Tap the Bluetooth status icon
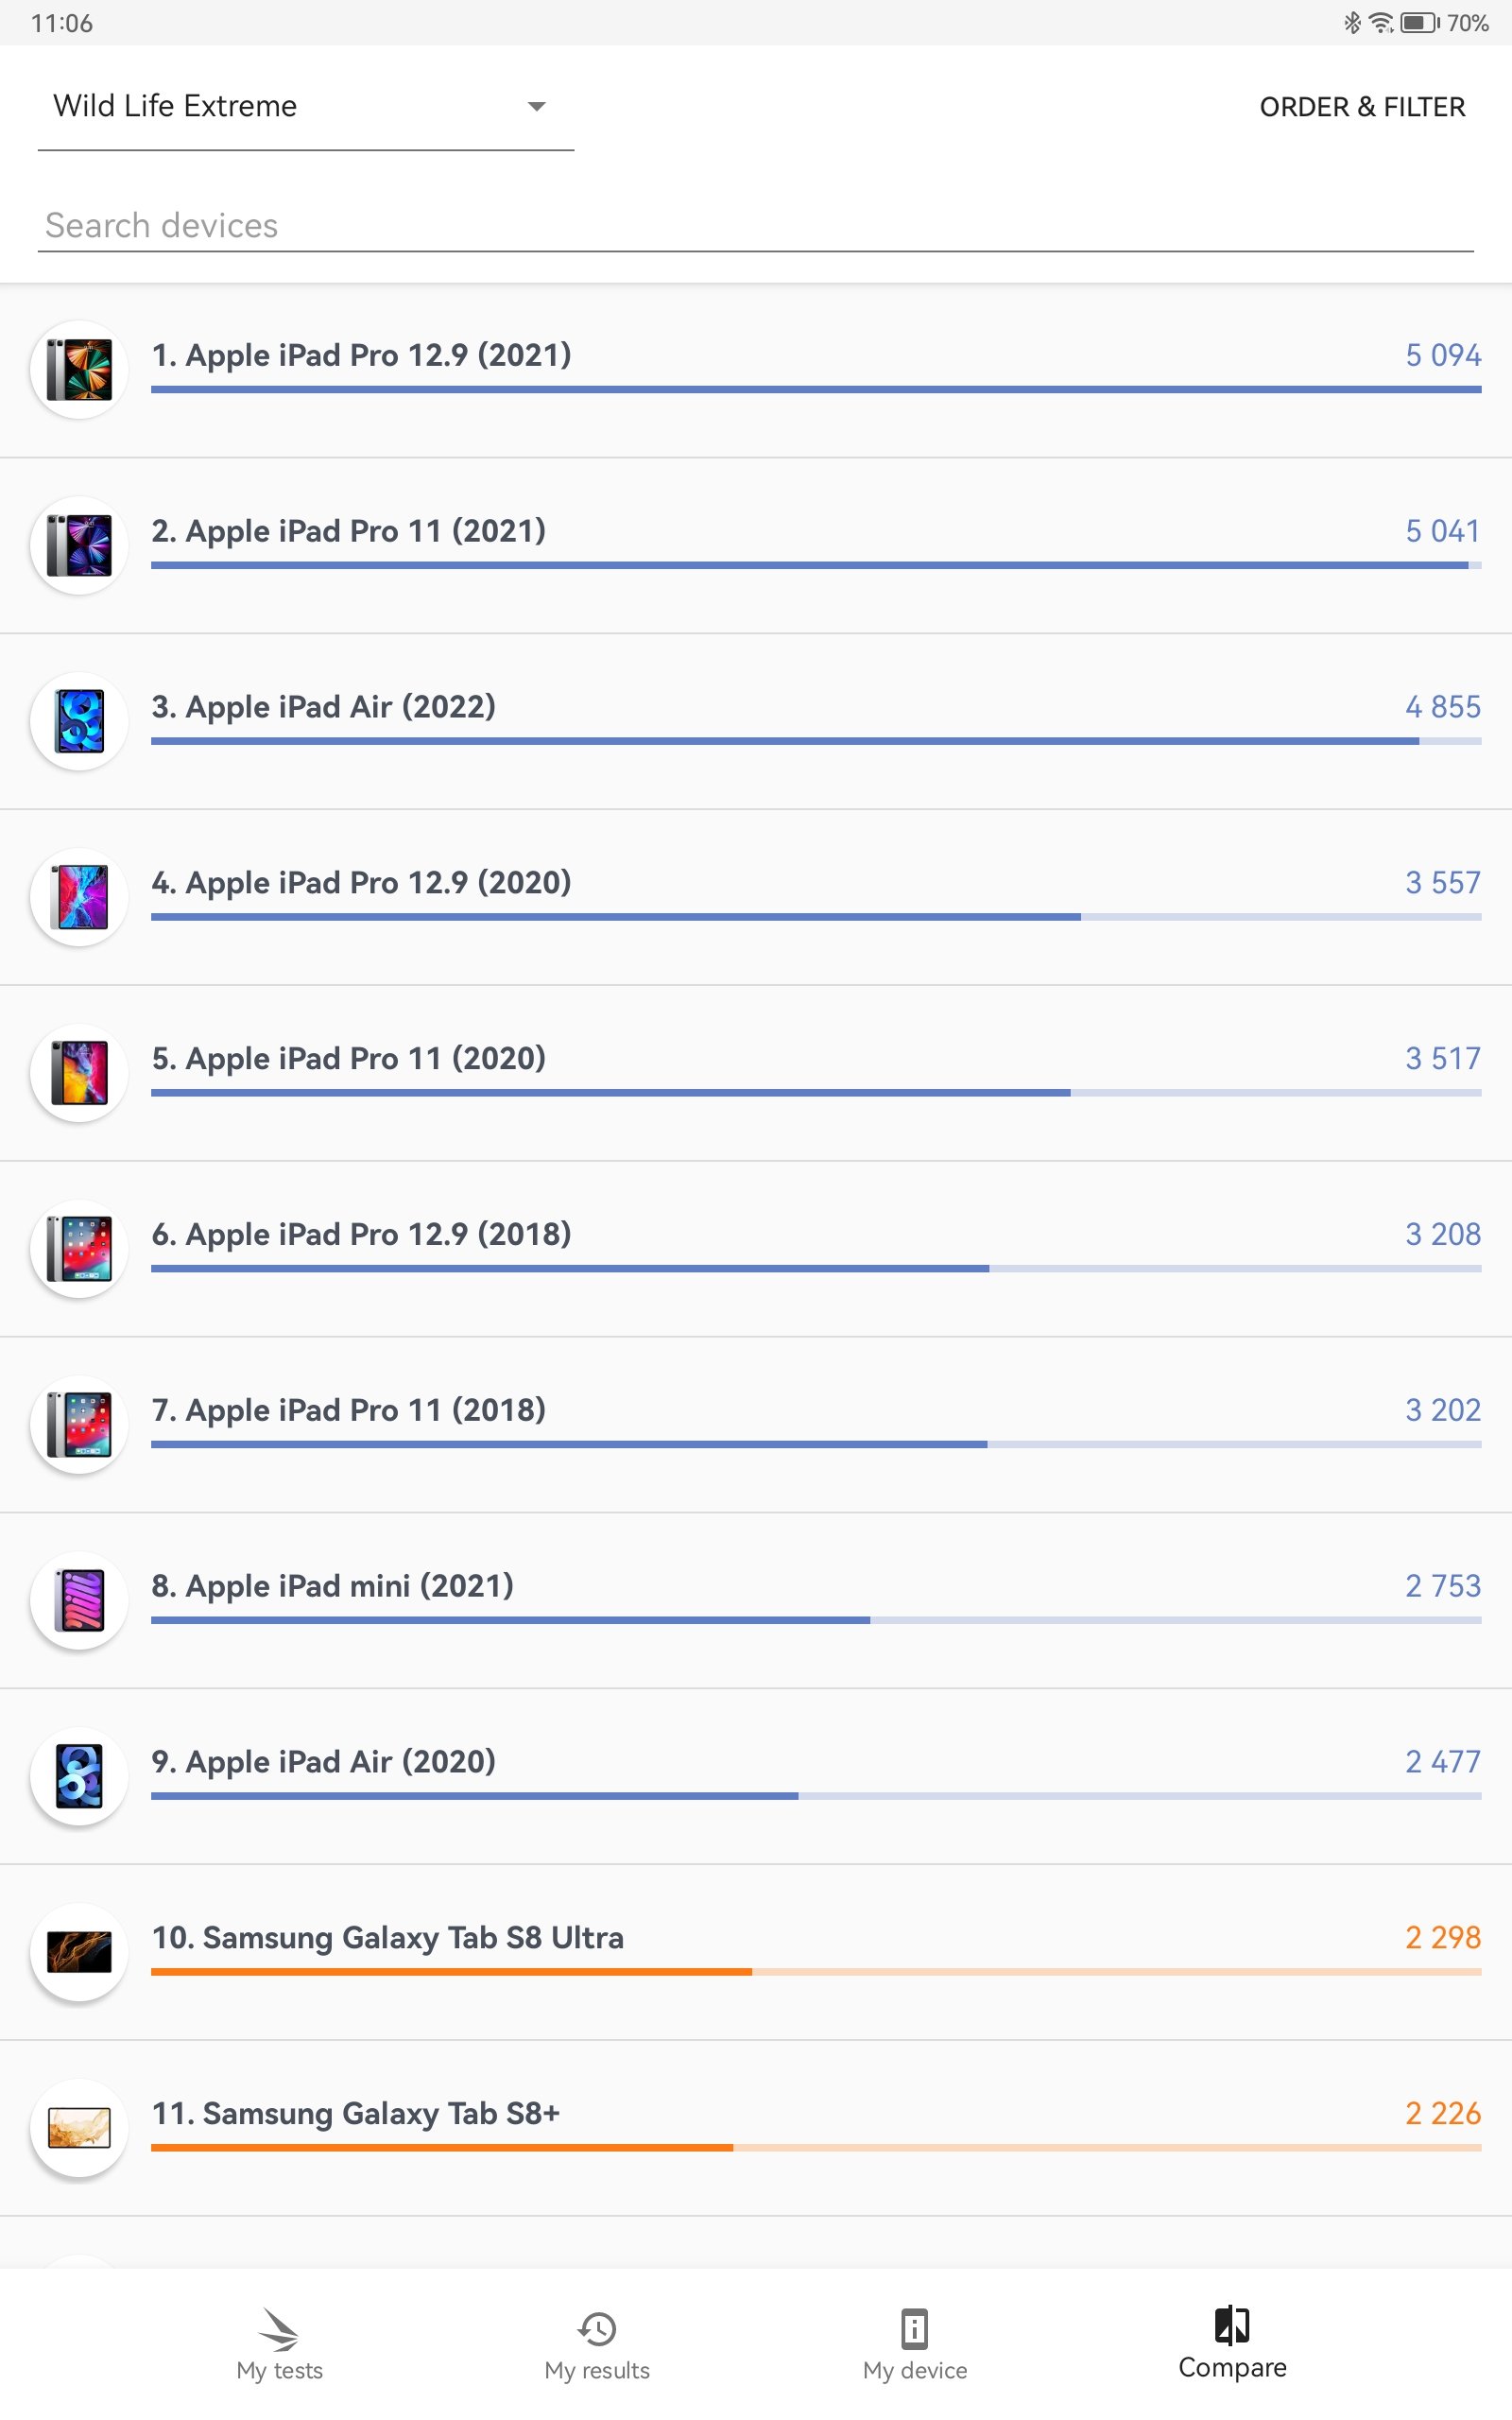Screen dimensions: 1512x2420 click(x=1352, y=22)
